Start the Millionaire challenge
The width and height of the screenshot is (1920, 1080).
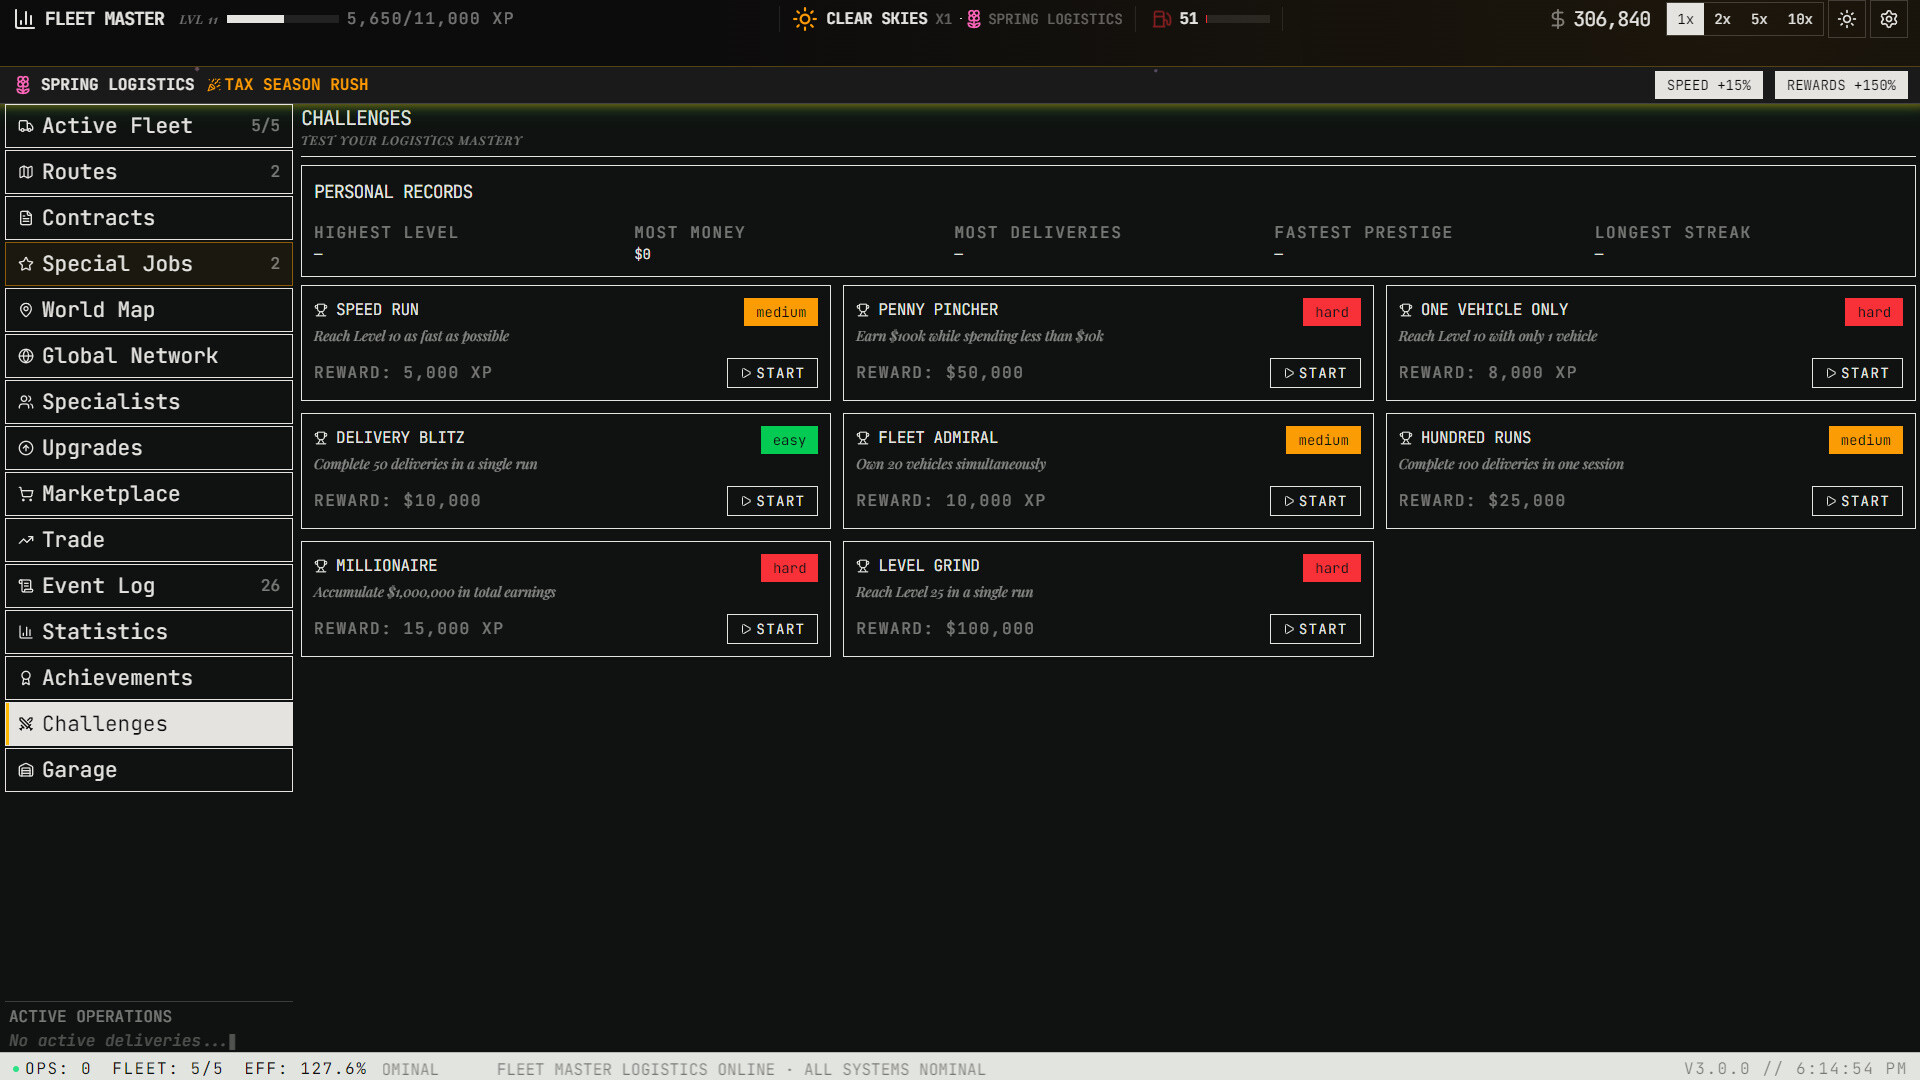point(771,629)
